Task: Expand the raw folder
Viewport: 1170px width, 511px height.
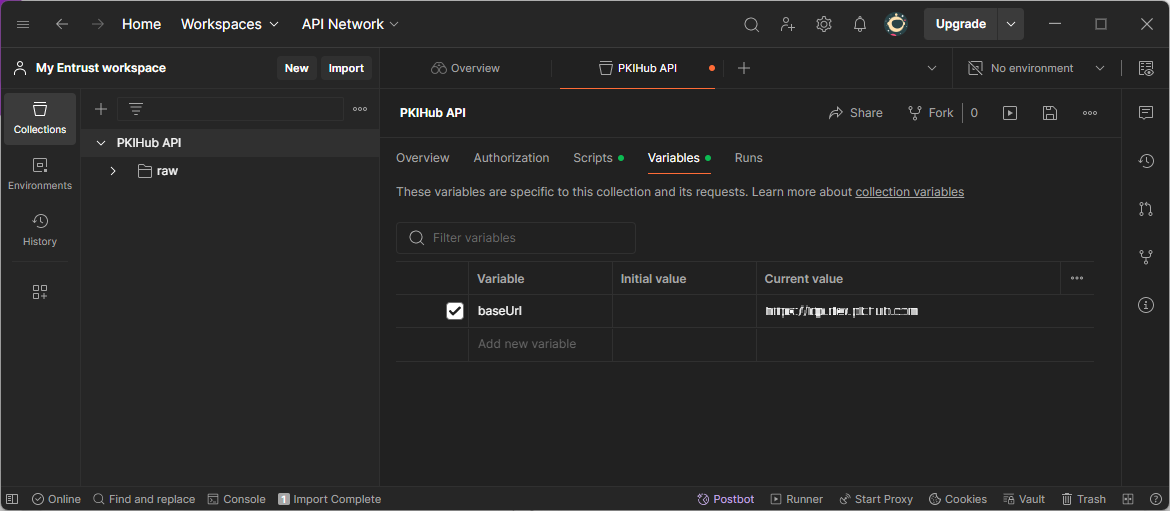Action: [x=113, y=171]
